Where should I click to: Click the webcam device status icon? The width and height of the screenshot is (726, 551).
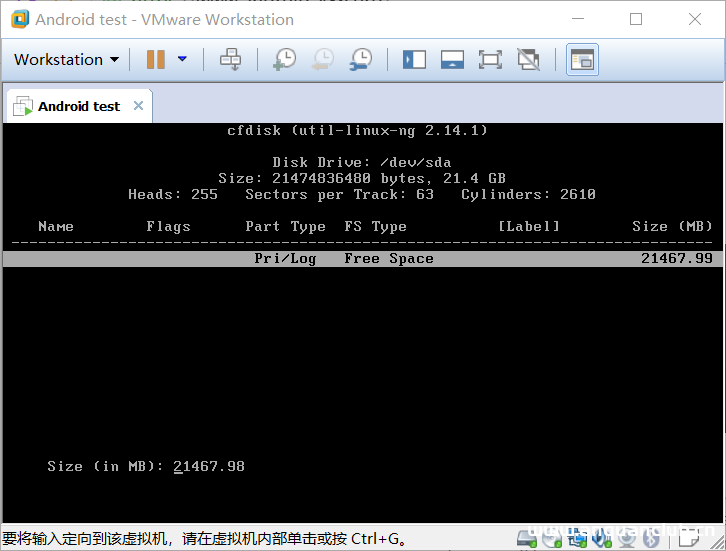(627, 538)
